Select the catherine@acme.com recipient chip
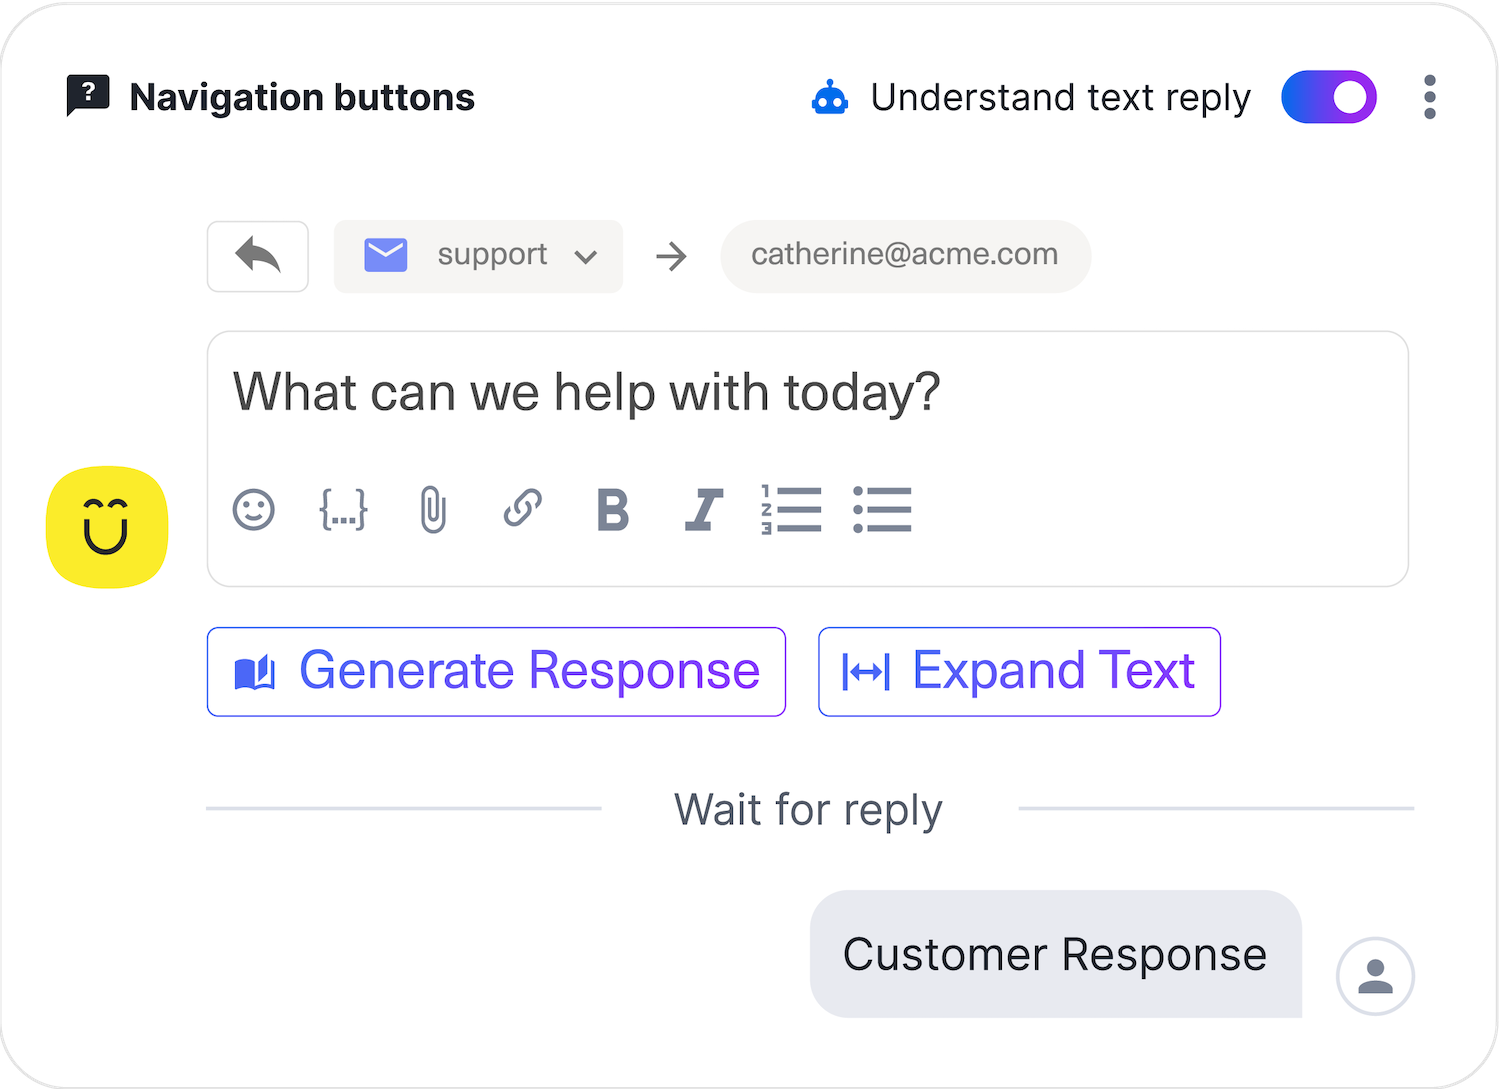This screenshot has height=1089, width=1500. tap(905, 256)
